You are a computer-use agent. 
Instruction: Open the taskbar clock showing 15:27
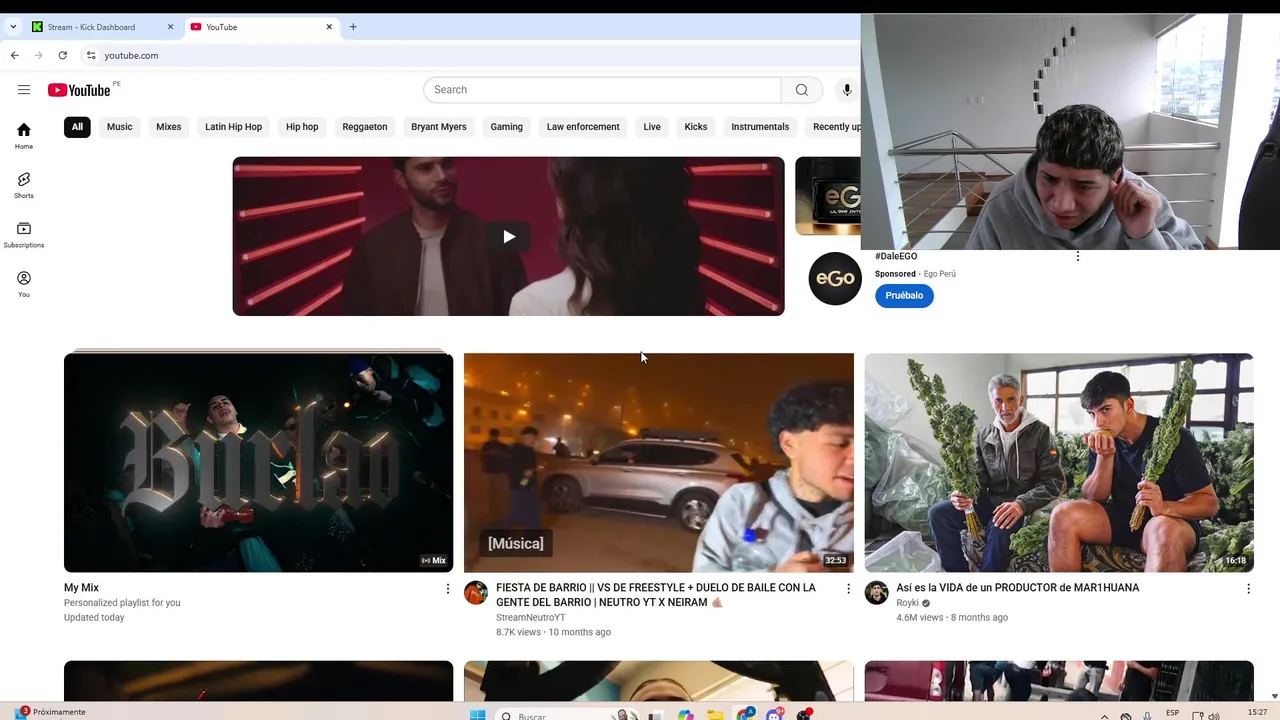(x=1258, y=712)
